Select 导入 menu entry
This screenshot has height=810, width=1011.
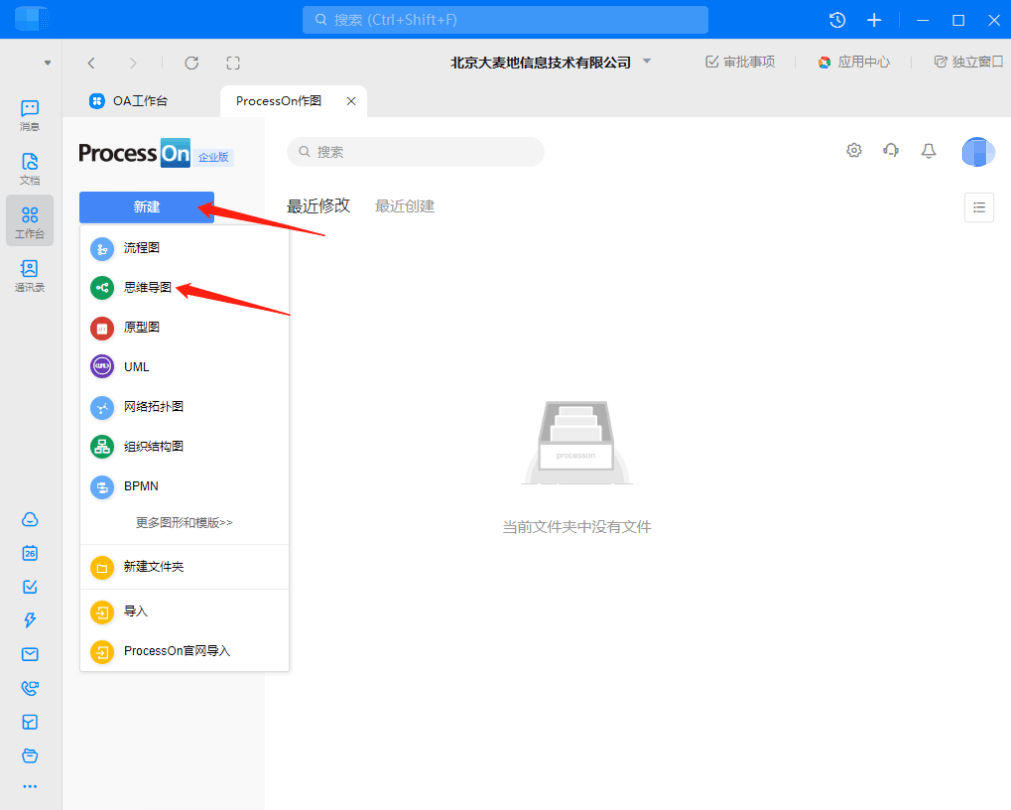pos(184,611)
